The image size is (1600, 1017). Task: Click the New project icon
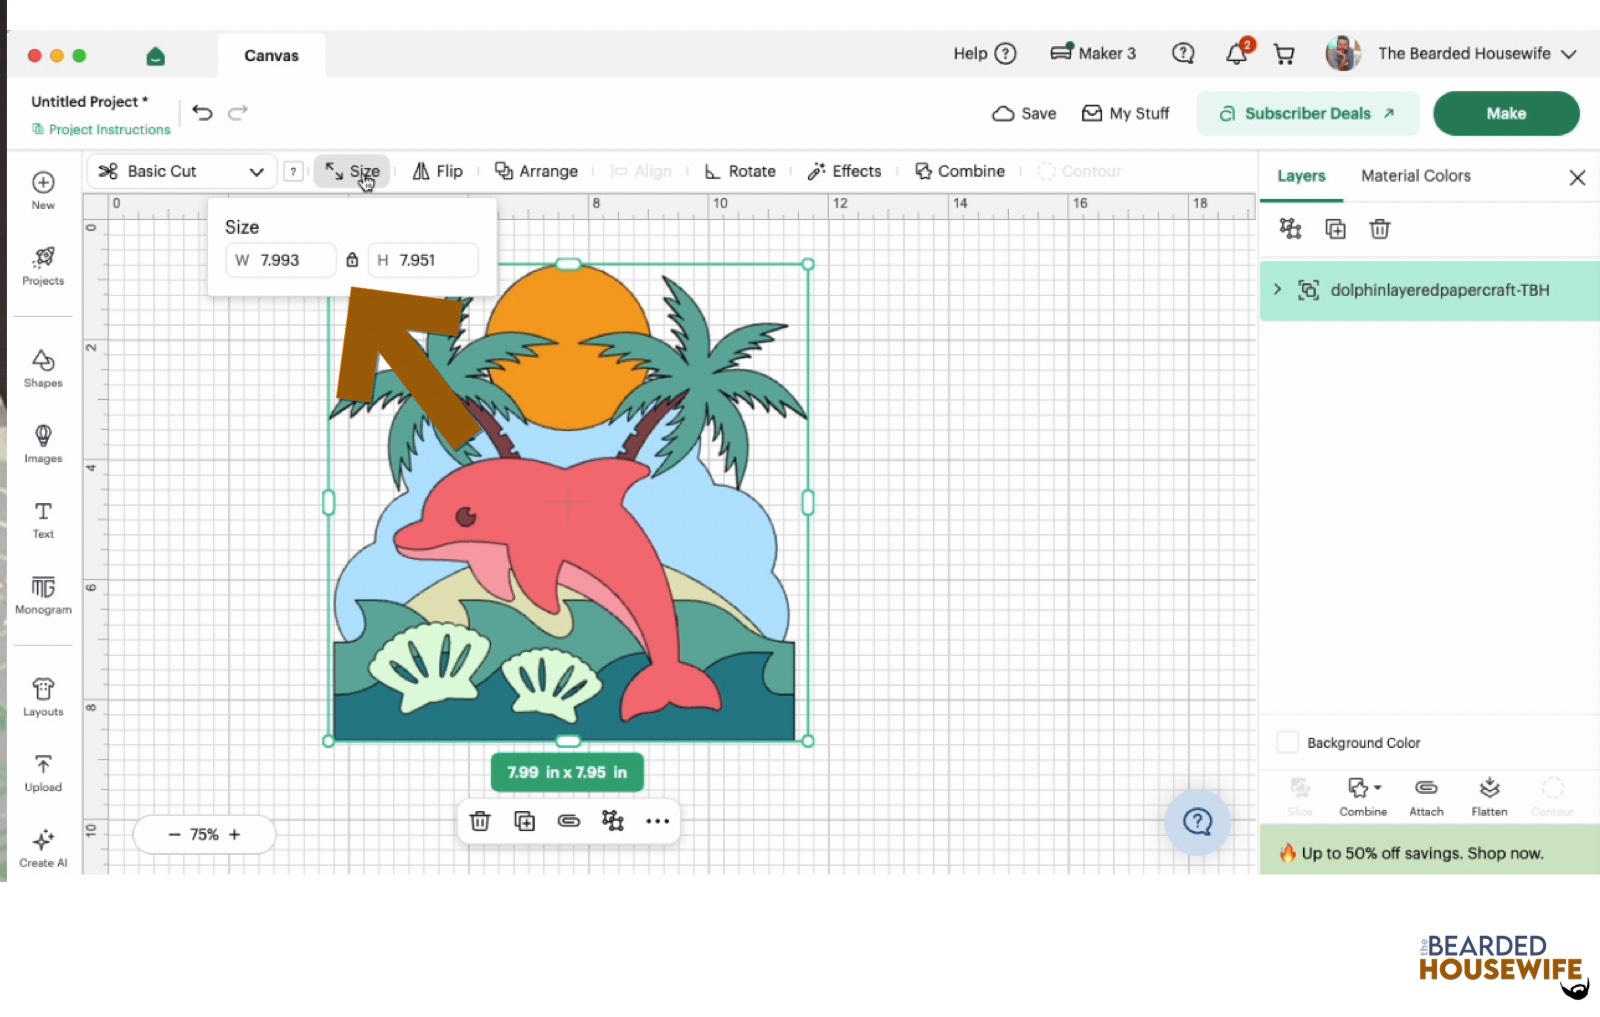point(43,190)
